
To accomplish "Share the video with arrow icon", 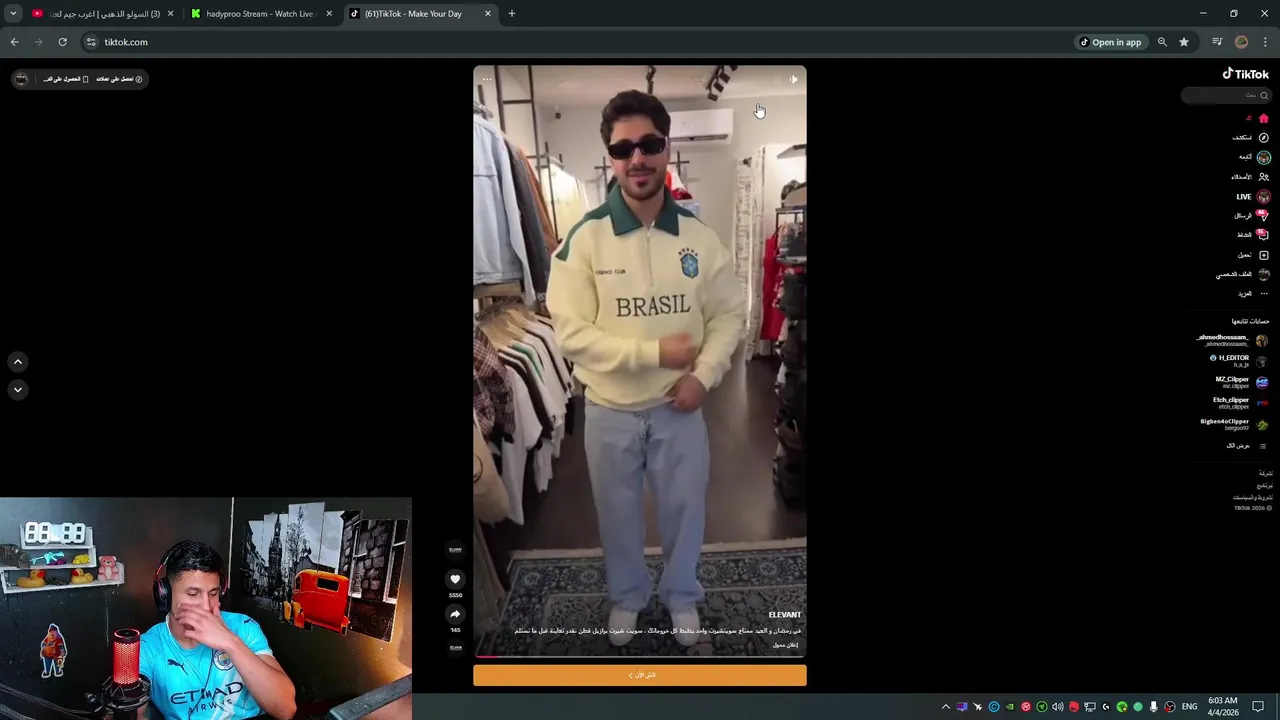I will [455, 614].
